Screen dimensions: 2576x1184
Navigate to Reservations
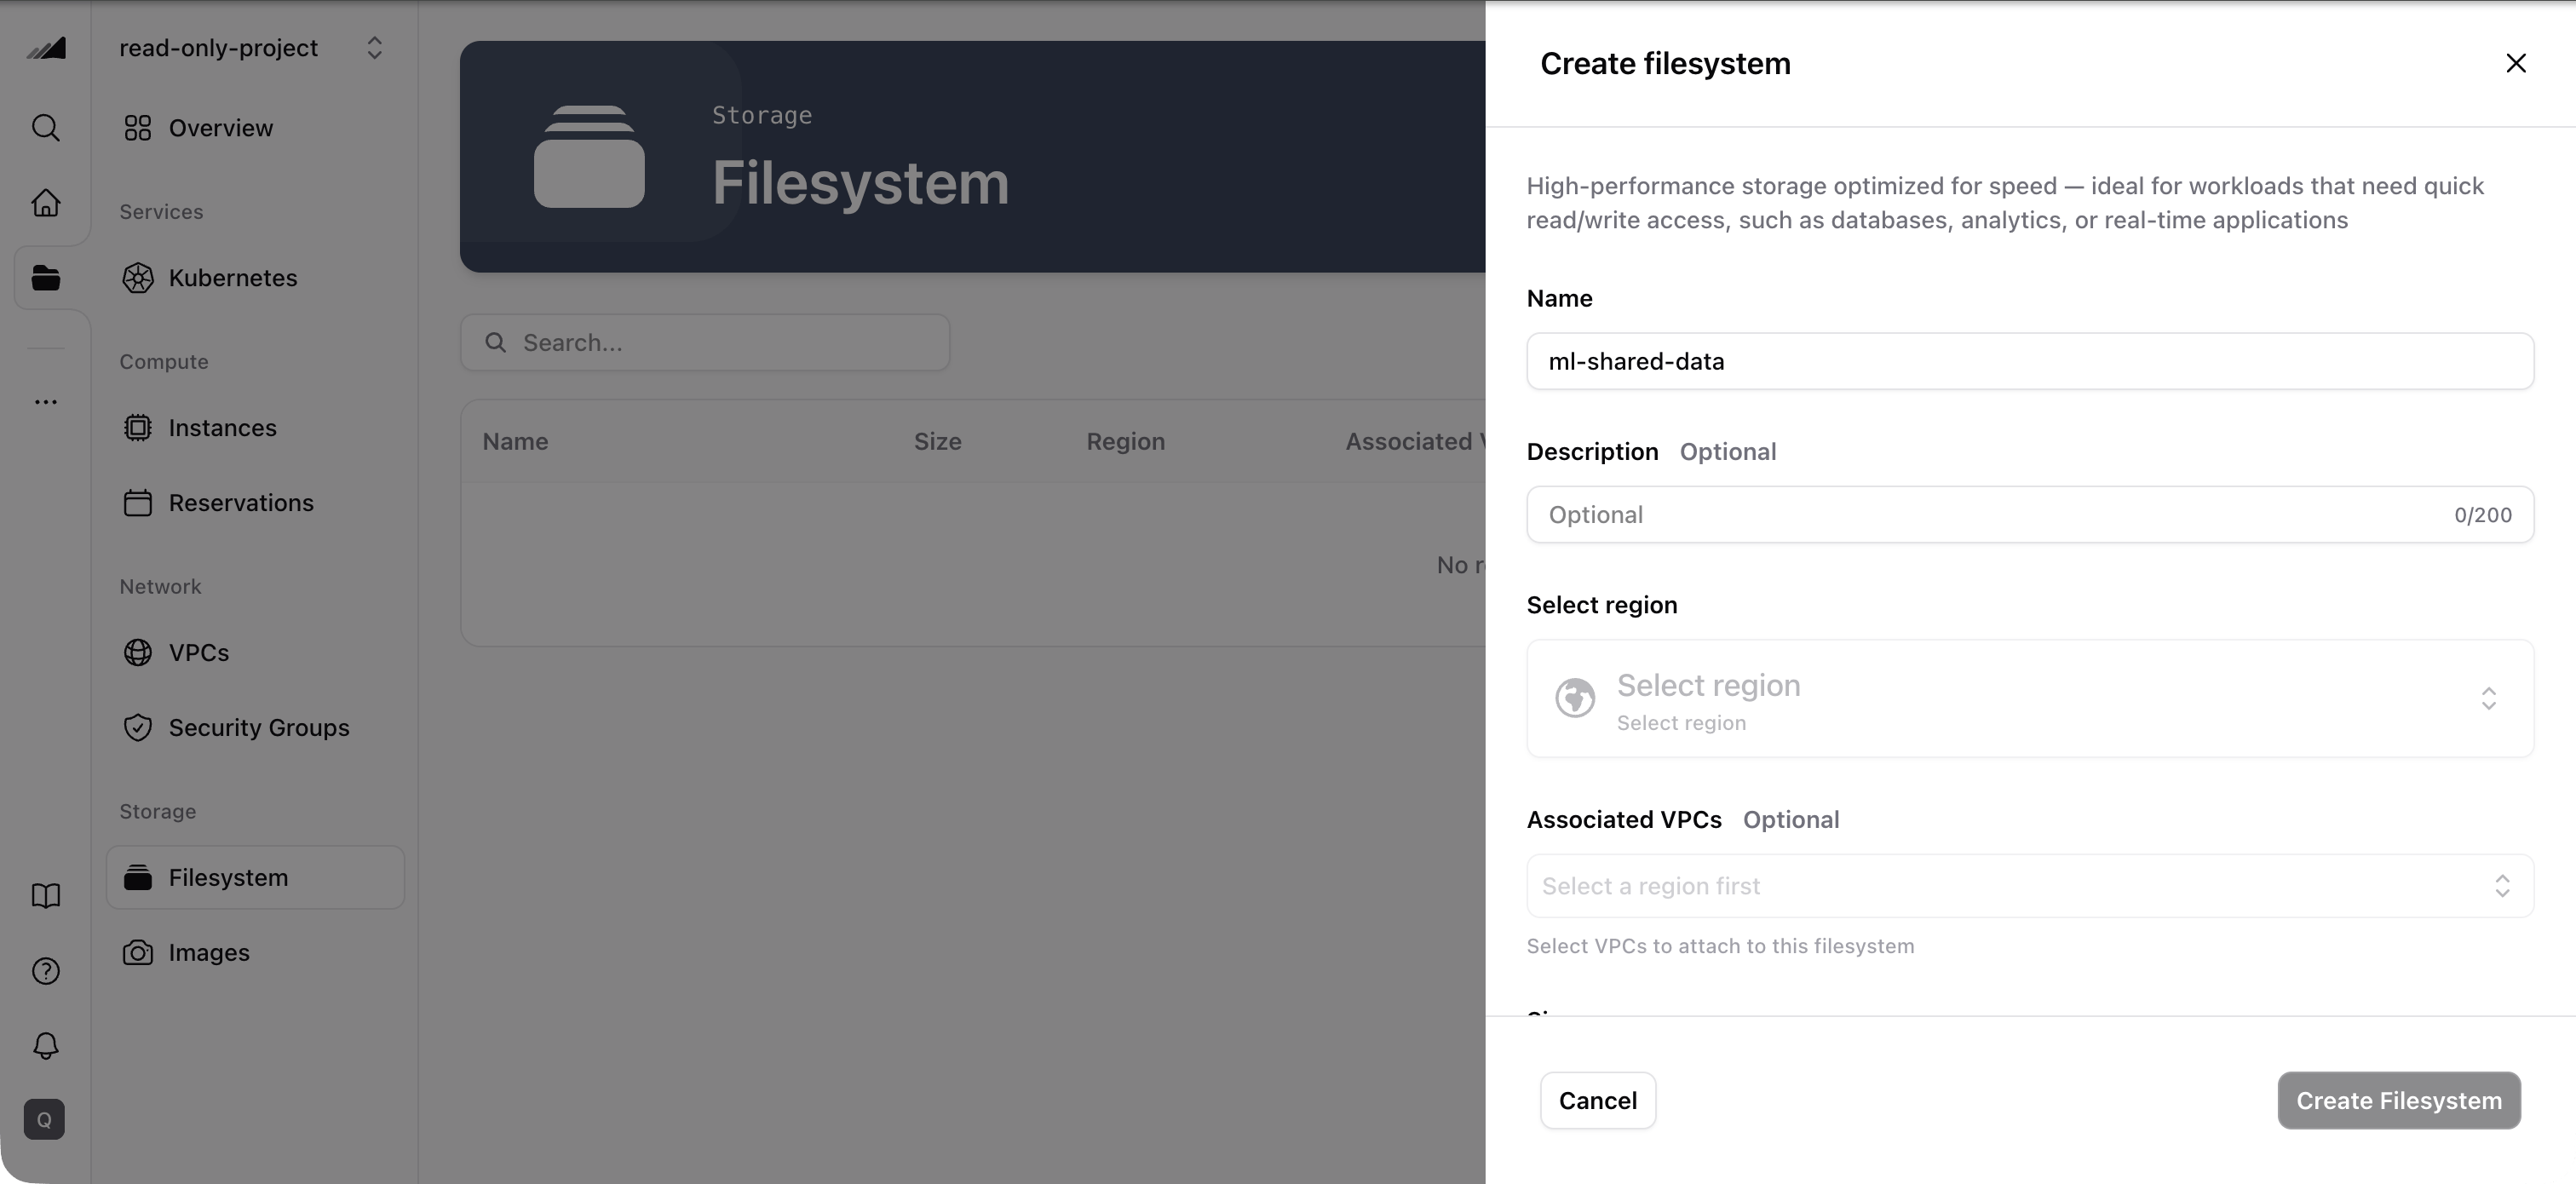pos(255,503)
